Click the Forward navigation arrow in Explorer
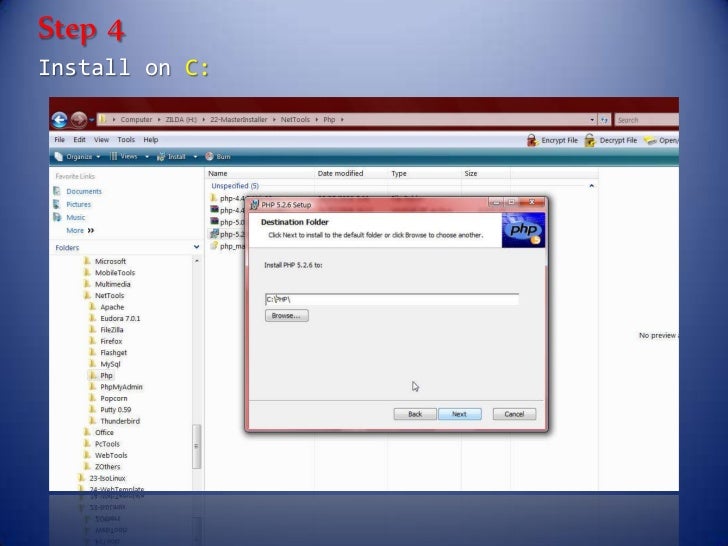Image resolution: width=728 pixels, height=546 pixels. (78, 120)
